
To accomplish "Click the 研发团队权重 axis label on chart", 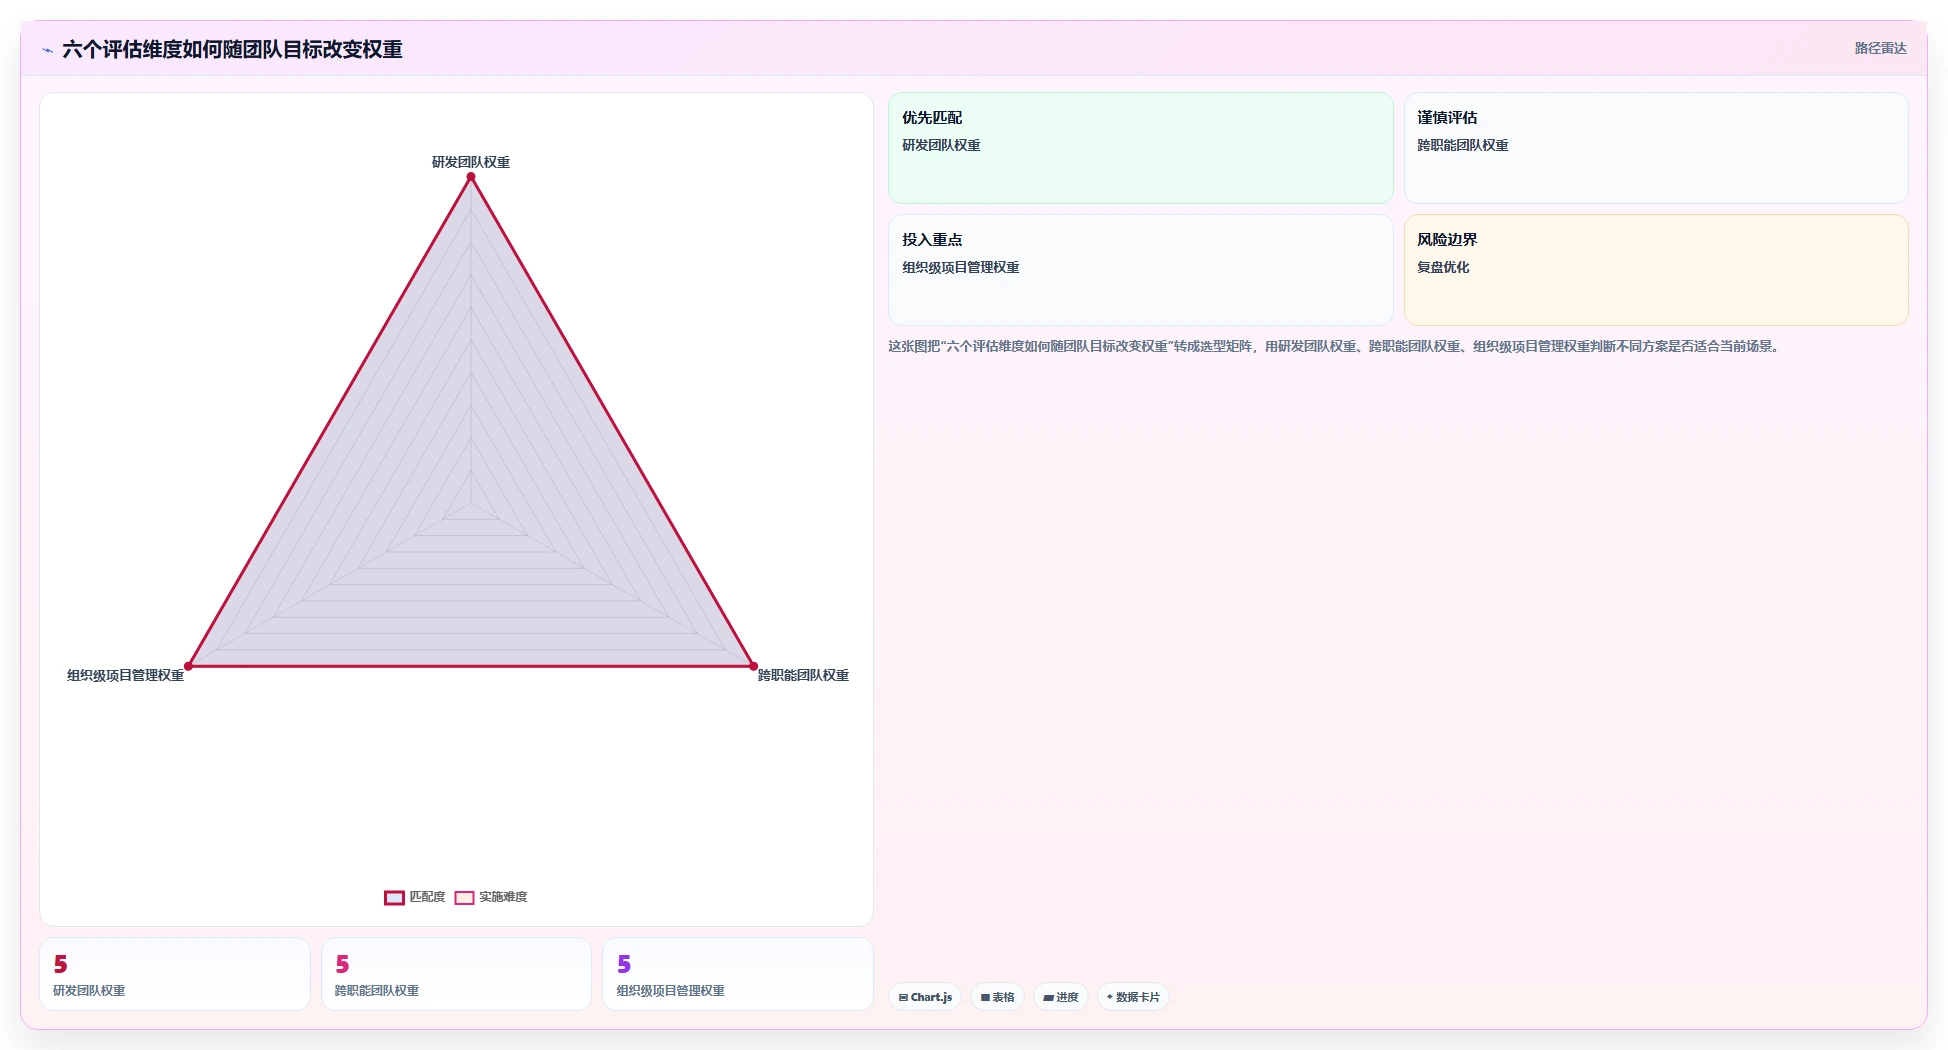I will tap(471, 162).
